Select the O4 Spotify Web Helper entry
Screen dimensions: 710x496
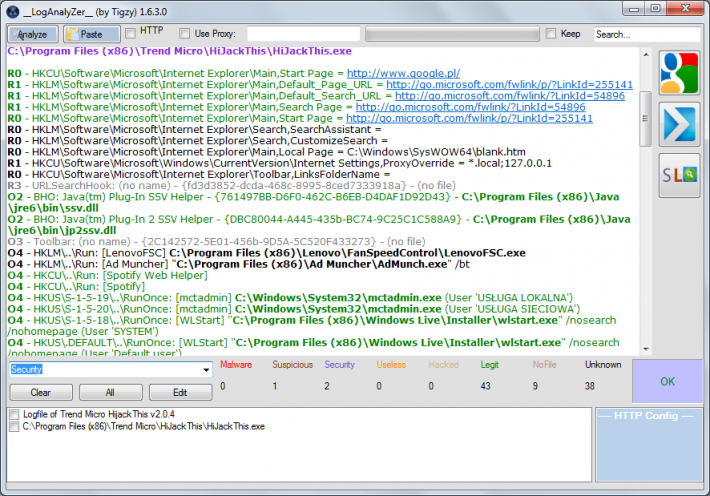(108, 275)
